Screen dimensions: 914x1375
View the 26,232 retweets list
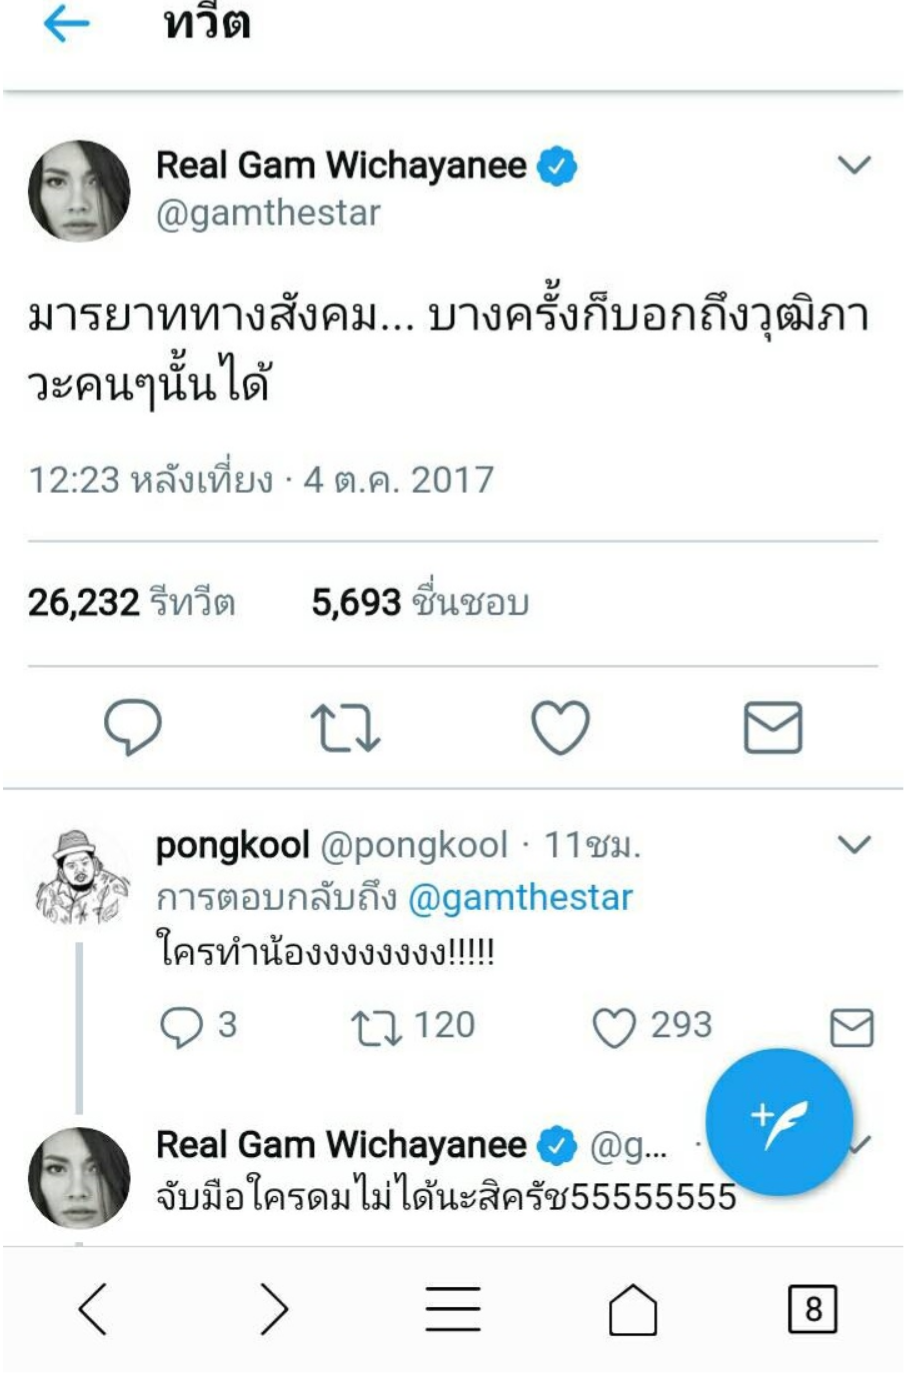pos(131,602)
